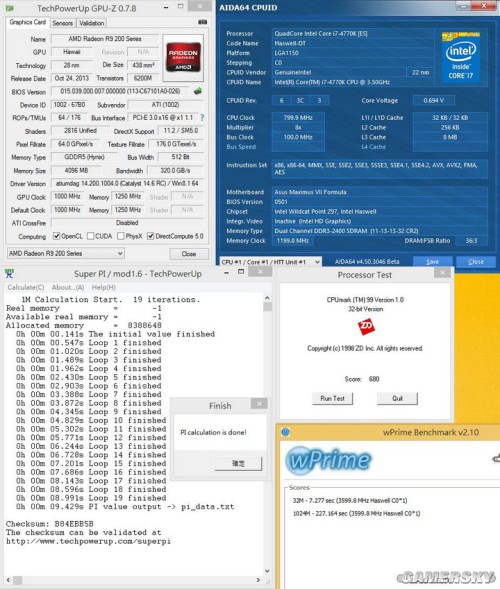The height and width of the screenshot is (589, 500).
Task: Click the Chipset field Intel Wildcat Point Z97
Action: 380,211
